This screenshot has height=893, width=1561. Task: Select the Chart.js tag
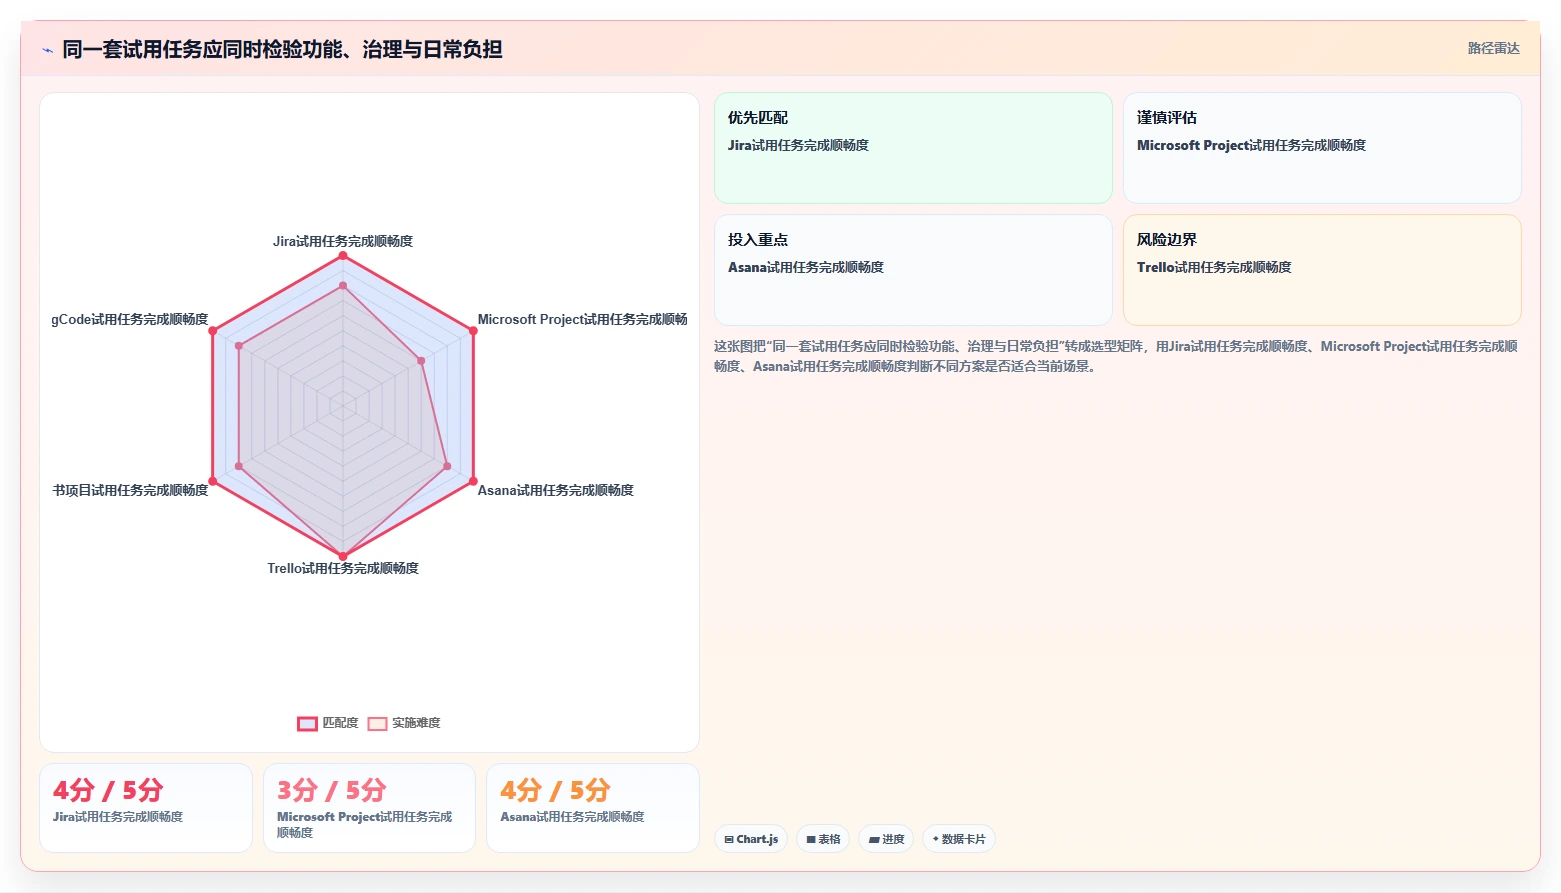(x=751, y=839)
